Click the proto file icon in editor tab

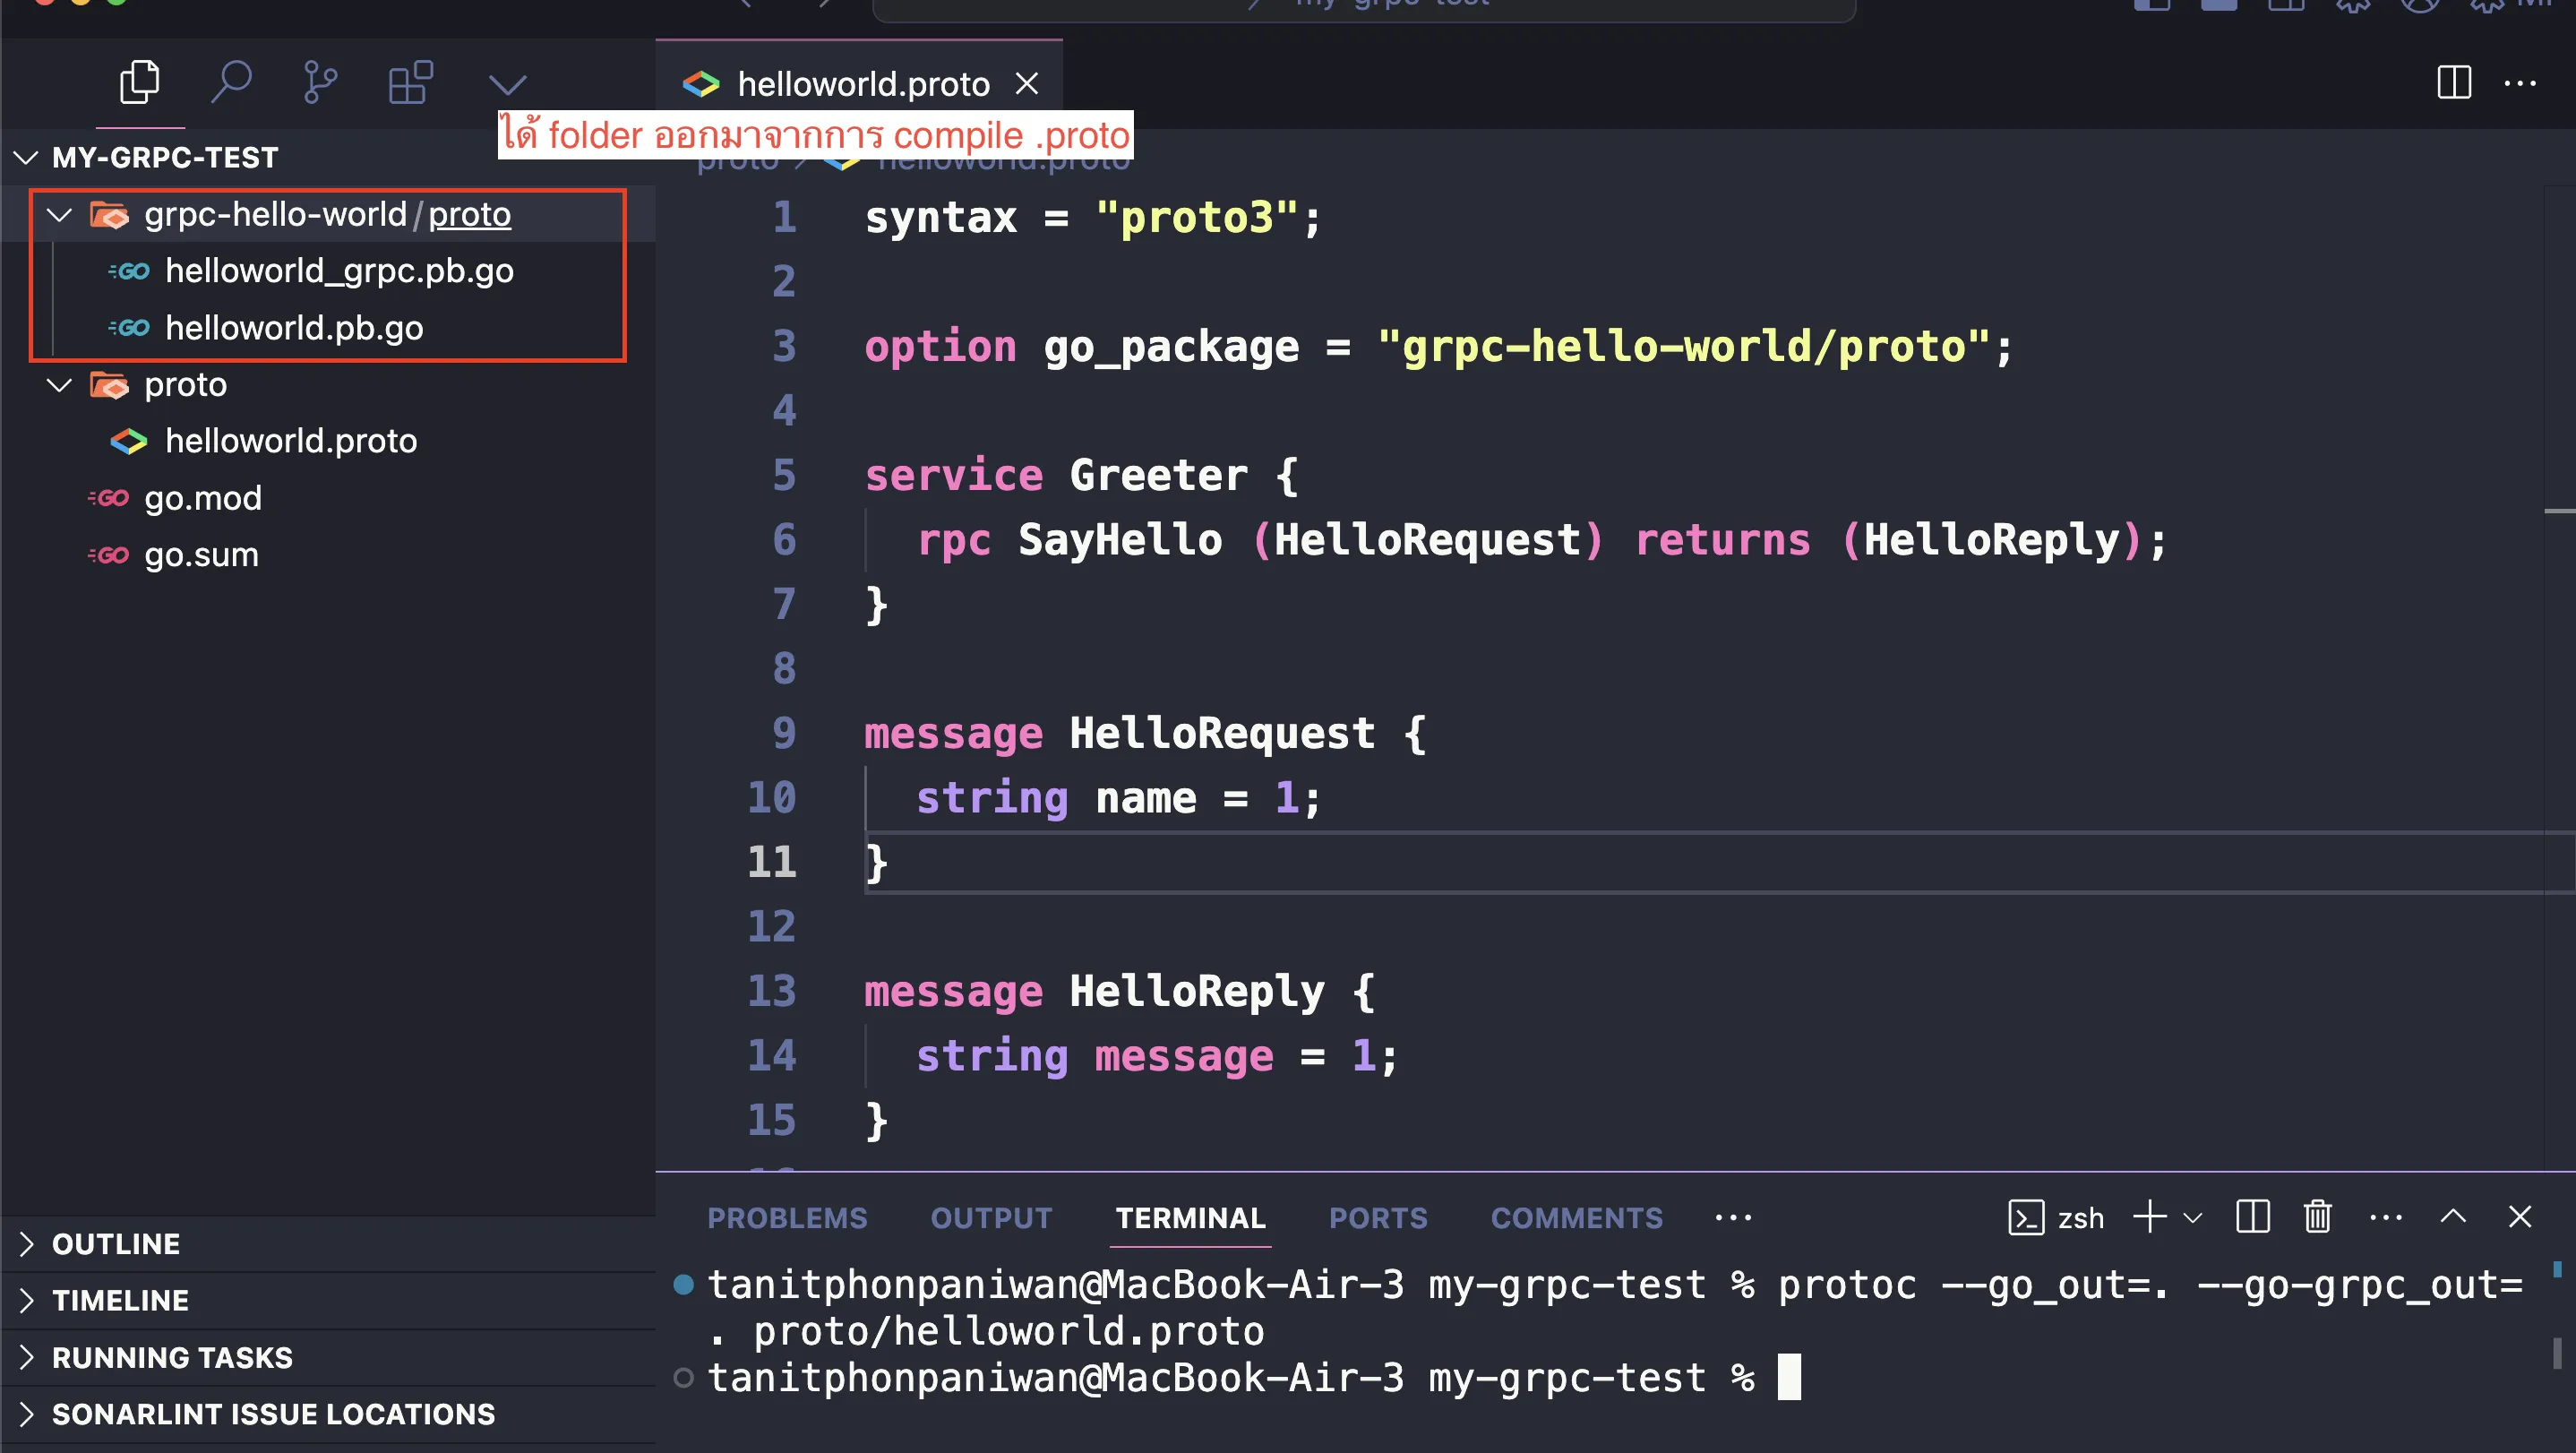[x=700, y=84]
